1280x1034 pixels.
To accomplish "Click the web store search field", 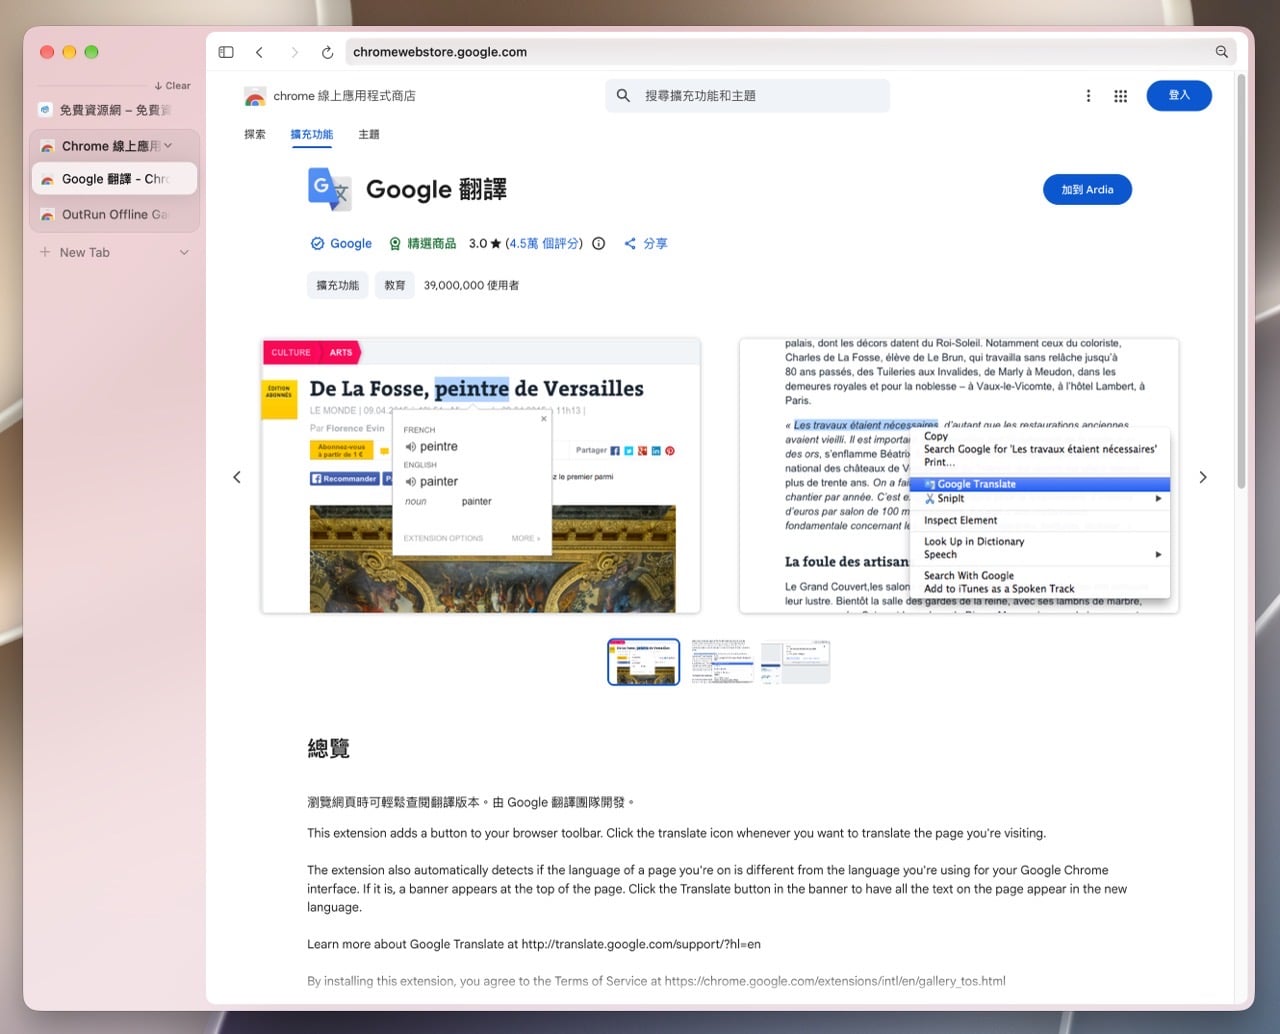I will (x=747, y=96).
